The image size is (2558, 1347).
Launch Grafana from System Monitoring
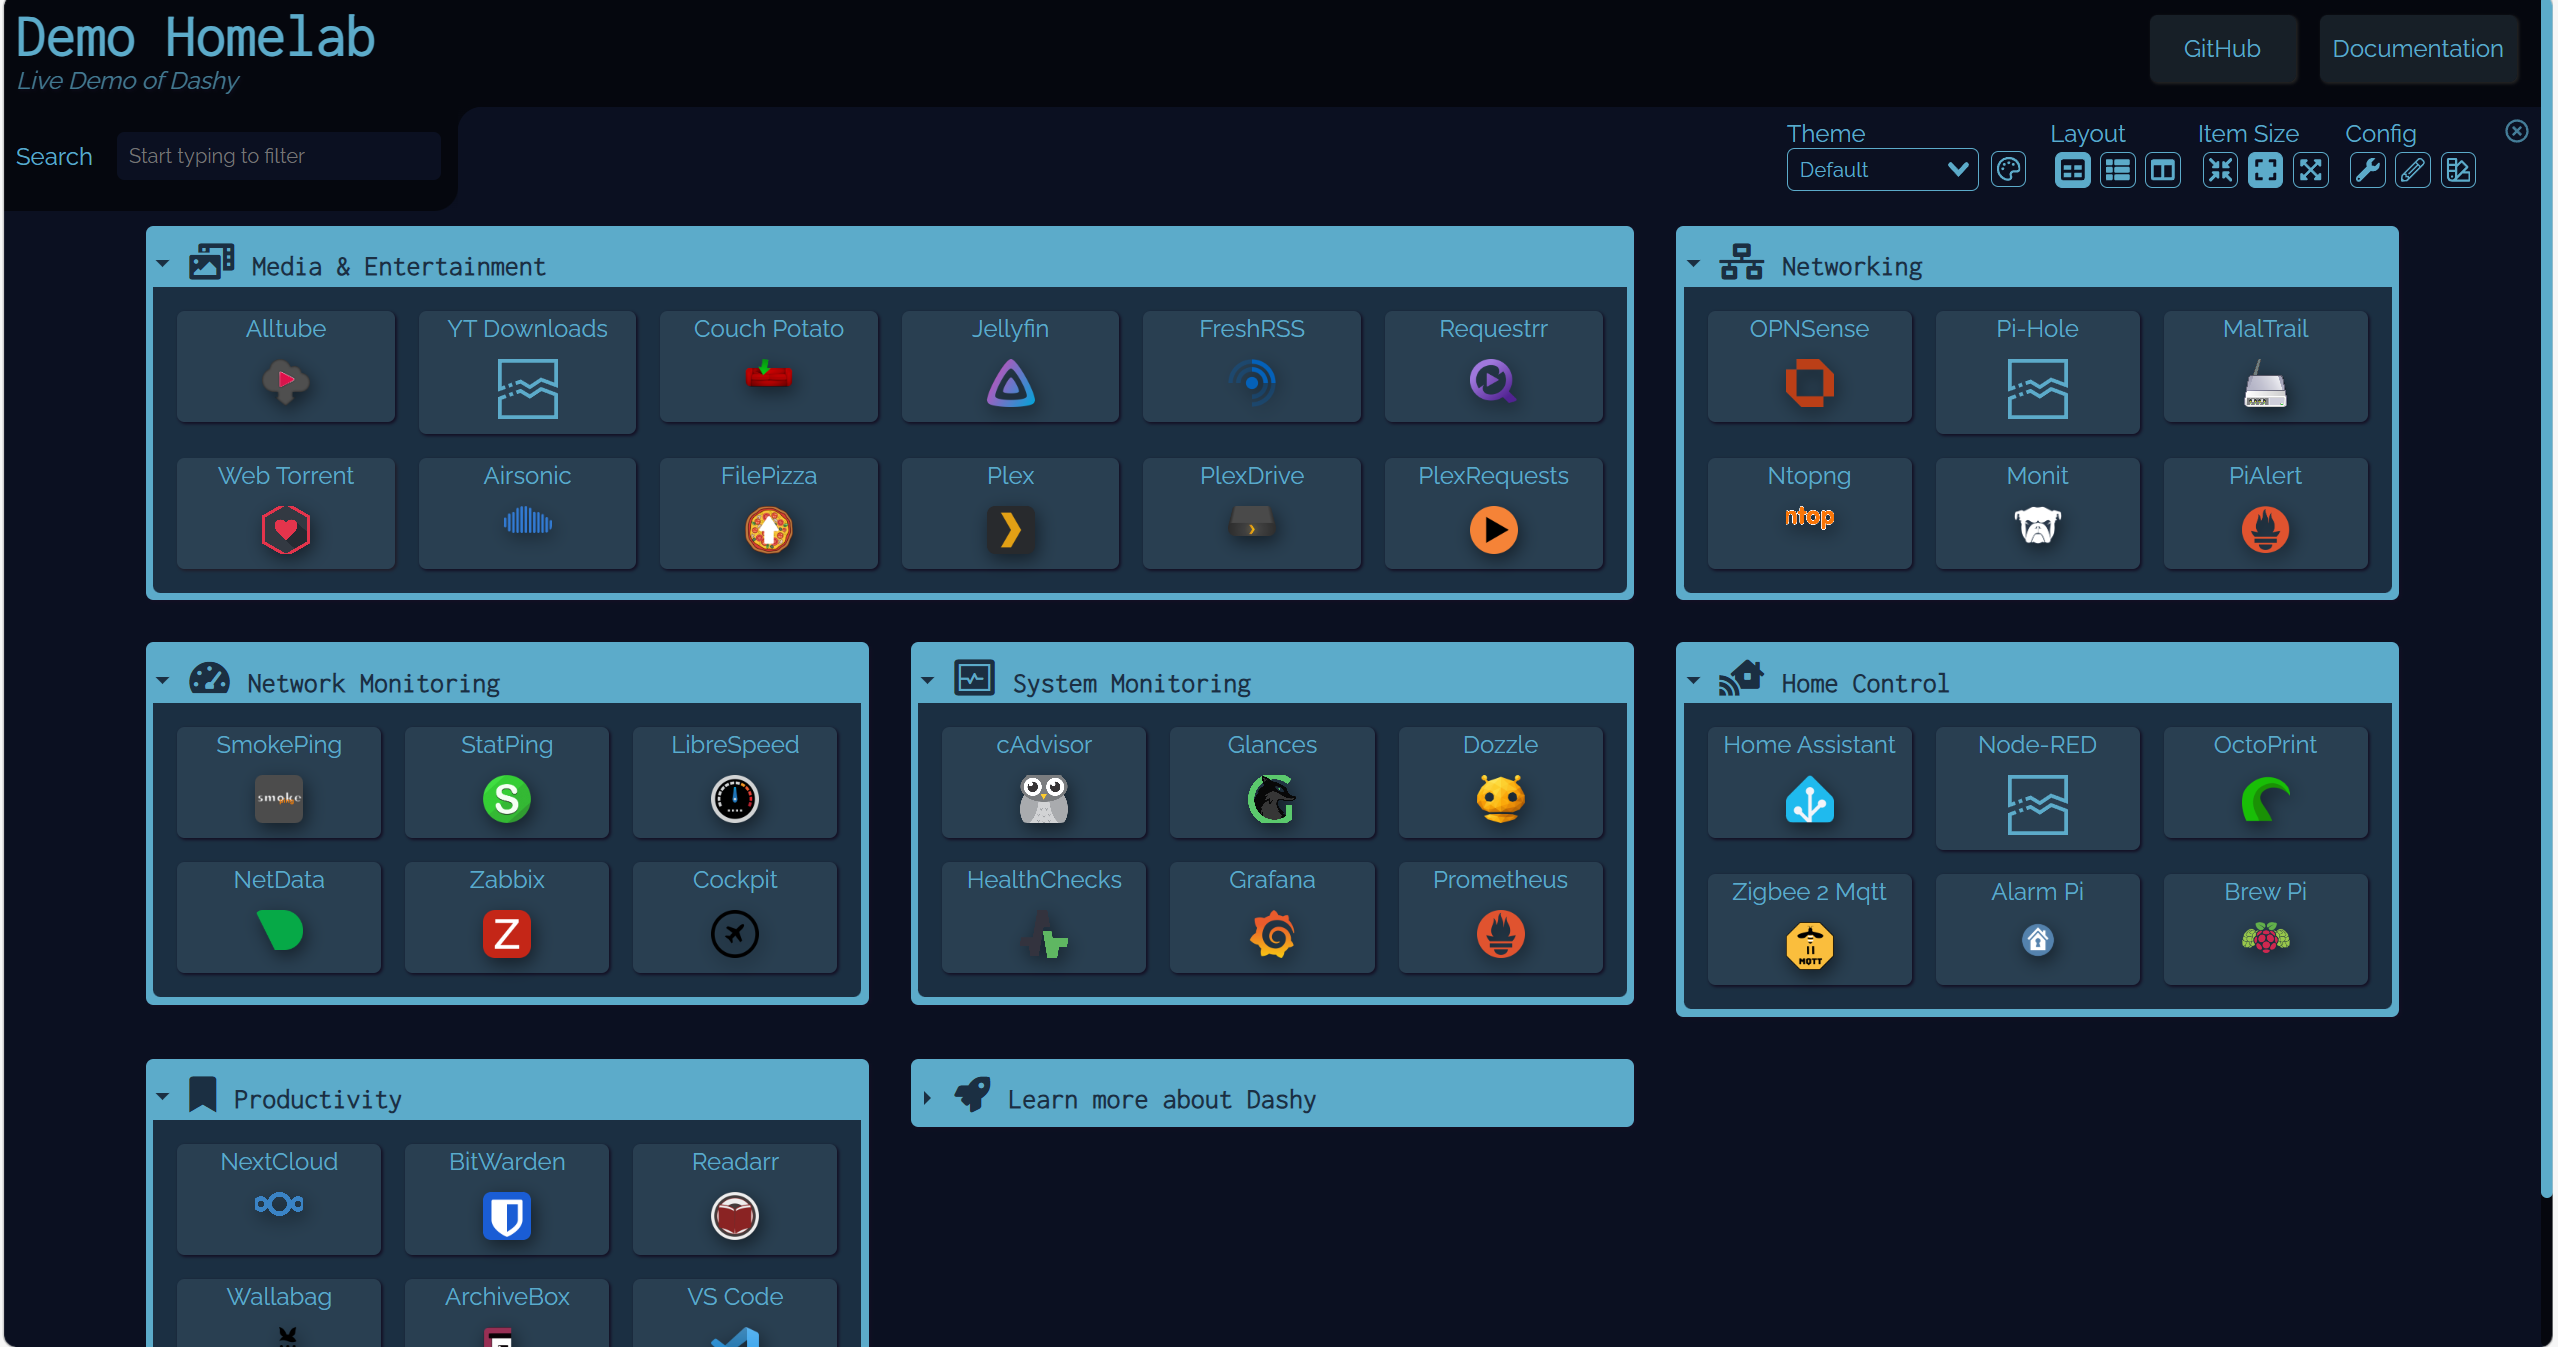pos(1271,916)
